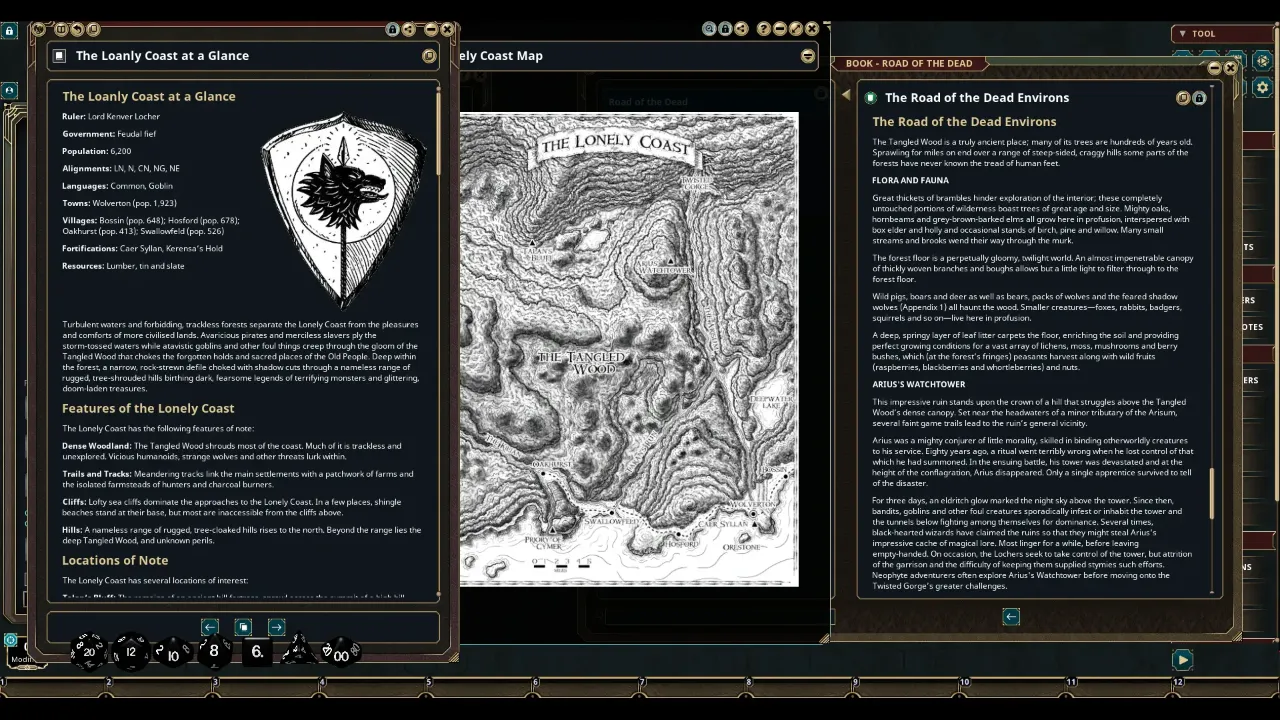Share the Loanly Coast at a Glance record
Viewport: 1280px width, 720px height.
pos(408,29)
